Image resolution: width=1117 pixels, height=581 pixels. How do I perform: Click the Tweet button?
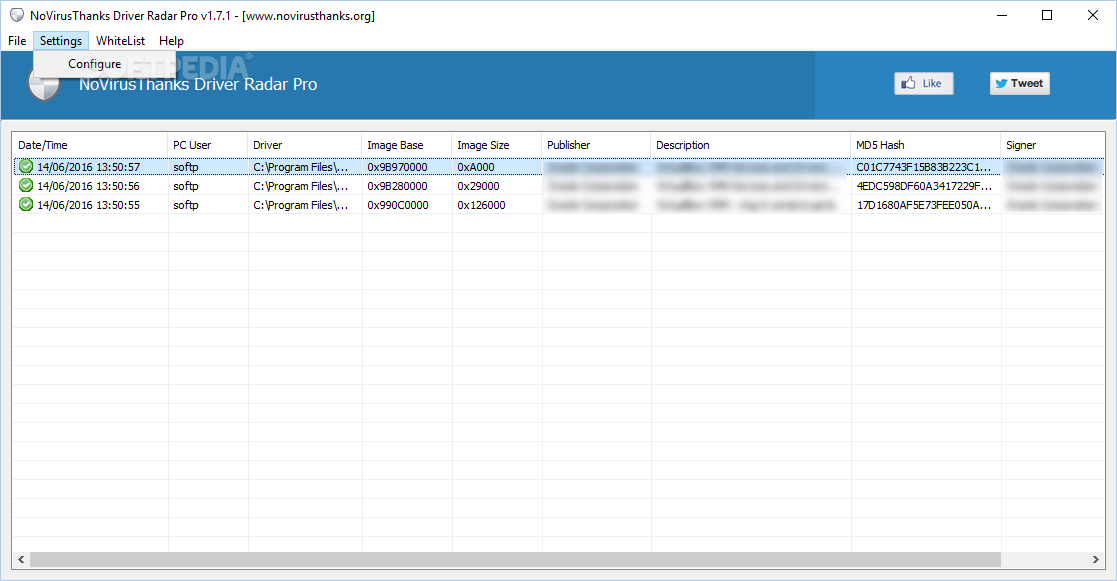coord(1019,83)
